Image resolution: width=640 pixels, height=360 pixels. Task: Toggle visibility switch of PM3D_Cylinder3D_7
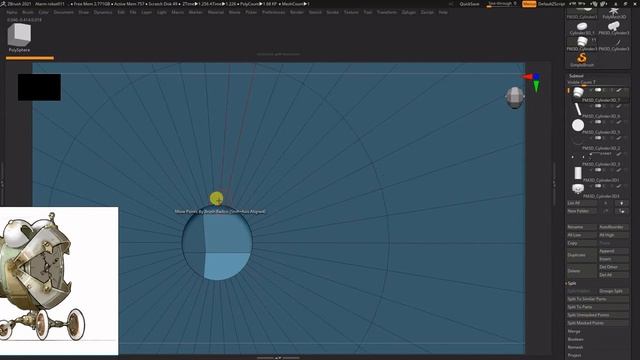[x=598, y=90]
